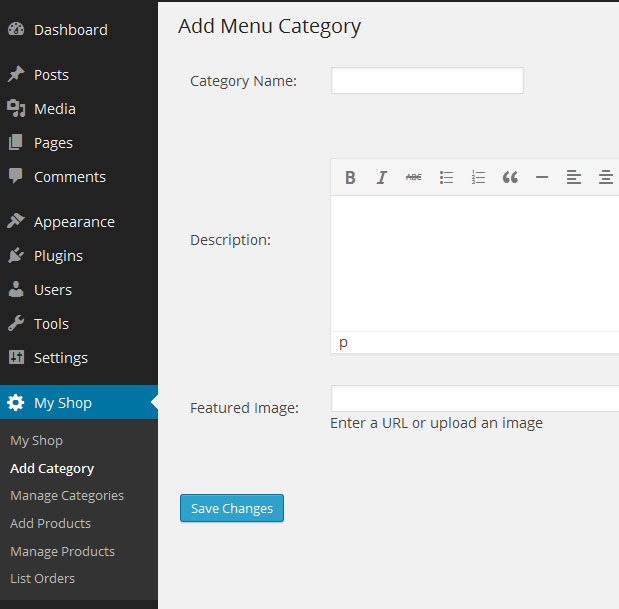Click the Comments speech bubble icon

pos(16,176)
